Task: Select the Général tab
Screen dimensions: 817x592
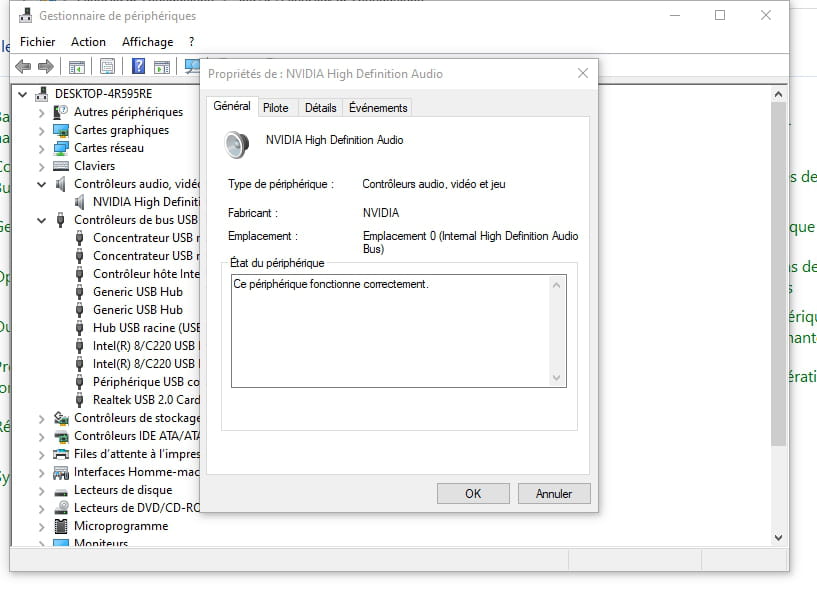Action: coord(232,106)
